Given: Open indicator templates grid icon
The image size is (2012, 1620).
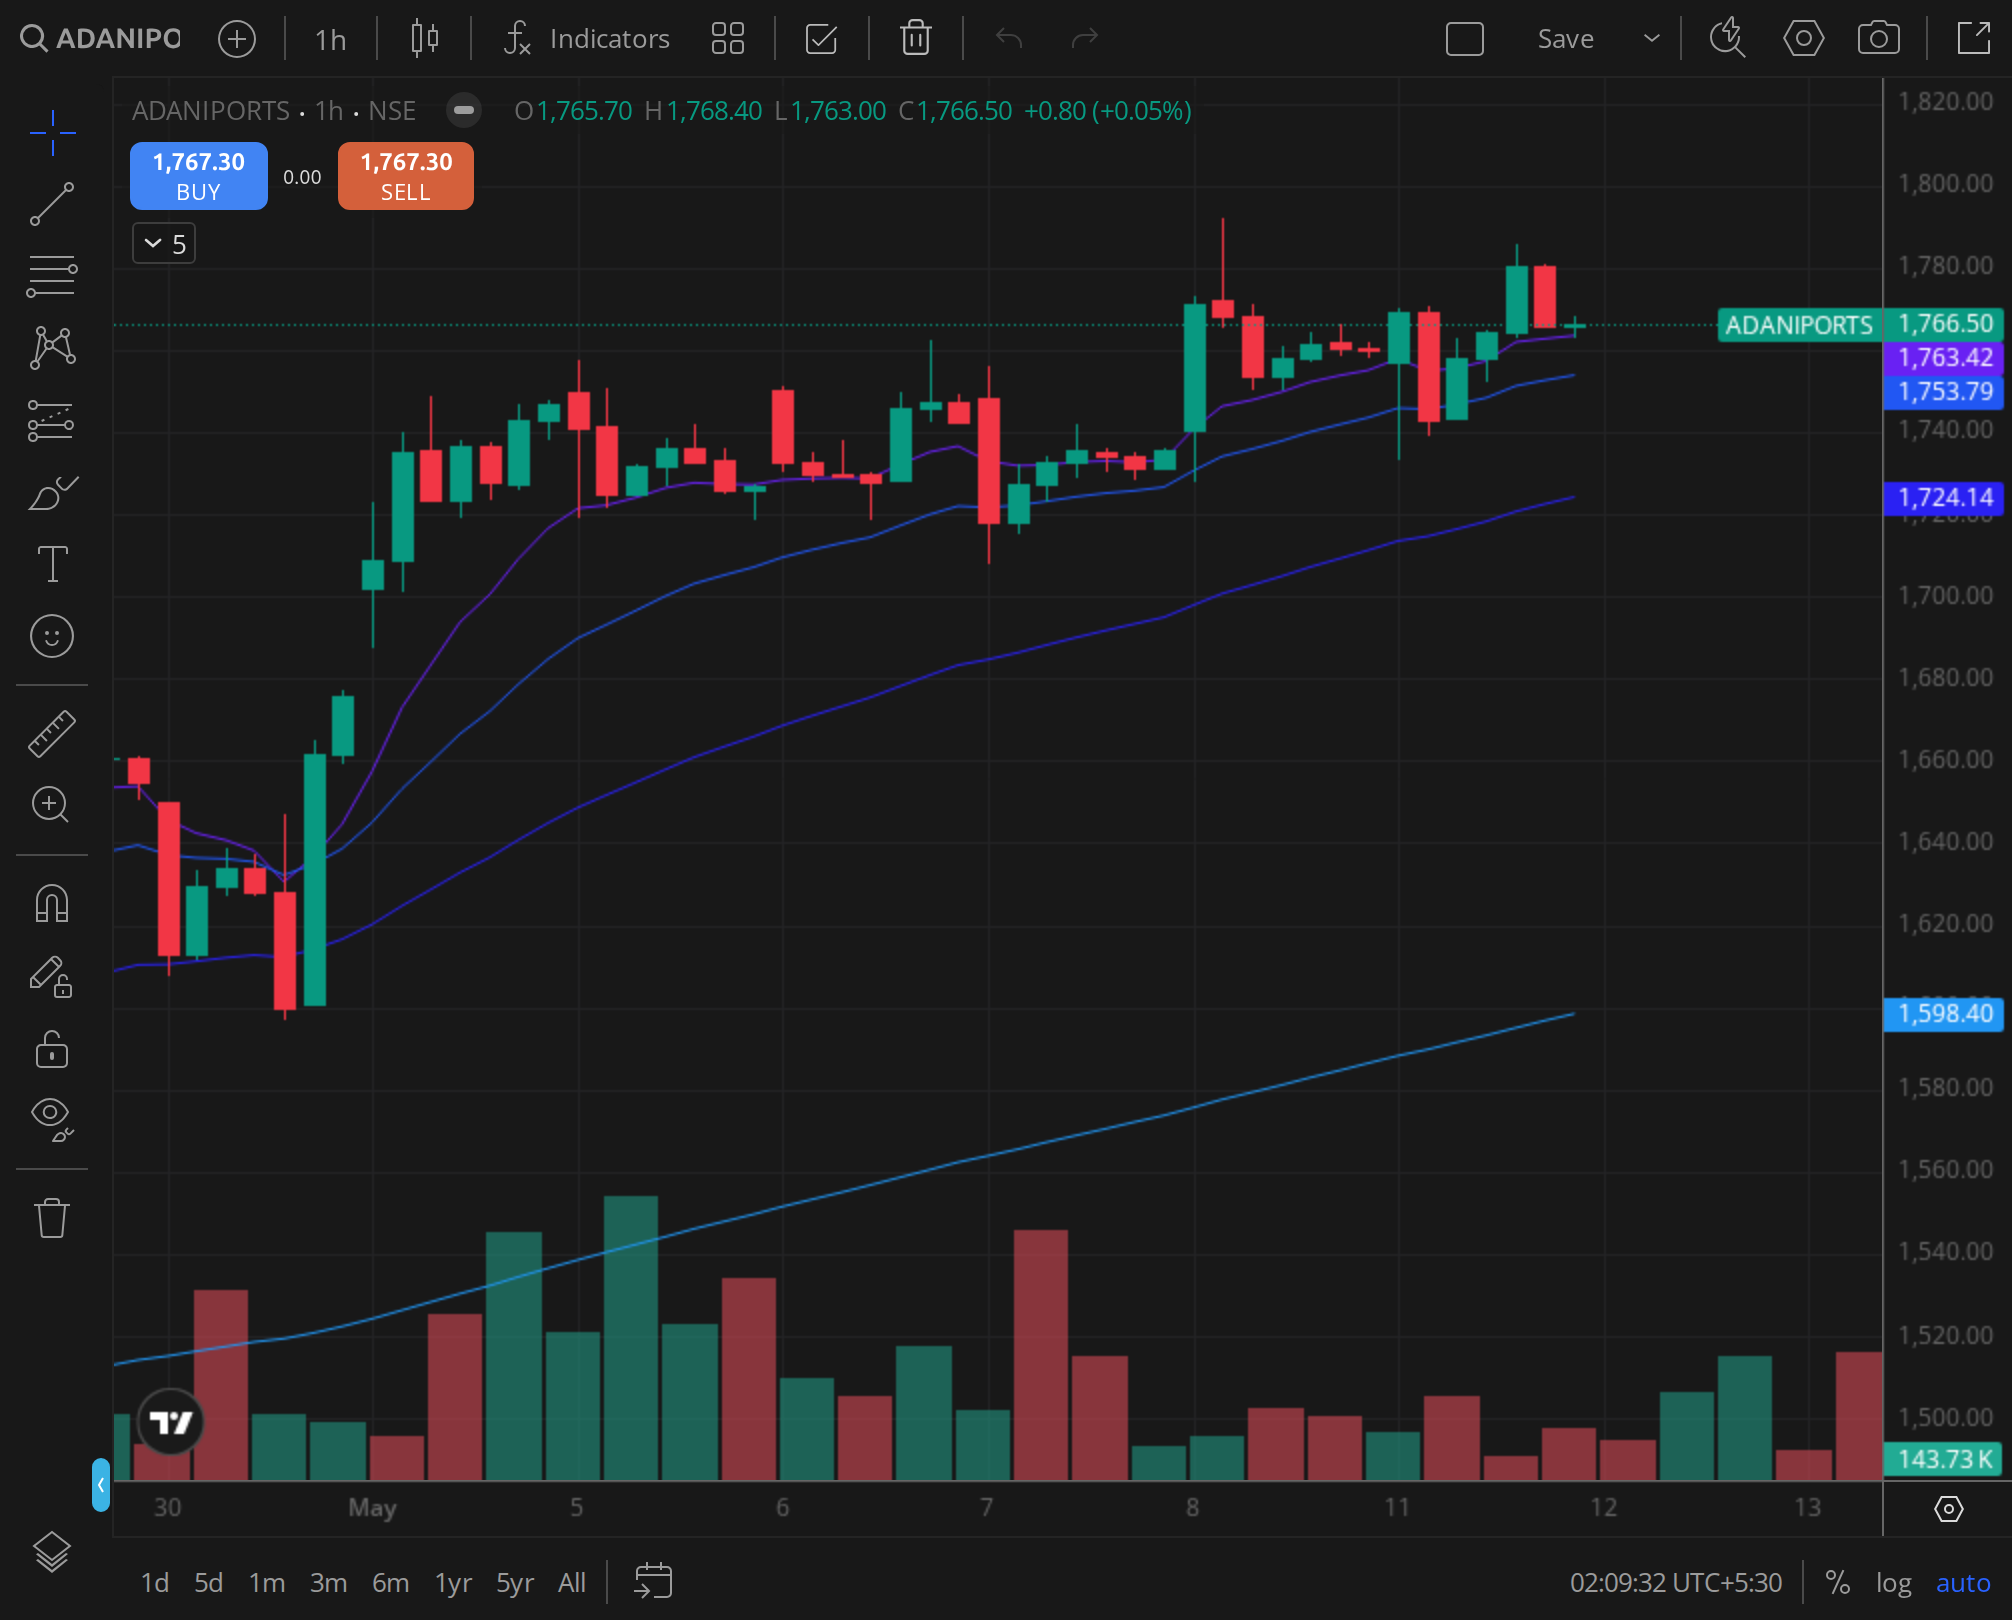Looking at the screenshot, I should click(727, 39).
